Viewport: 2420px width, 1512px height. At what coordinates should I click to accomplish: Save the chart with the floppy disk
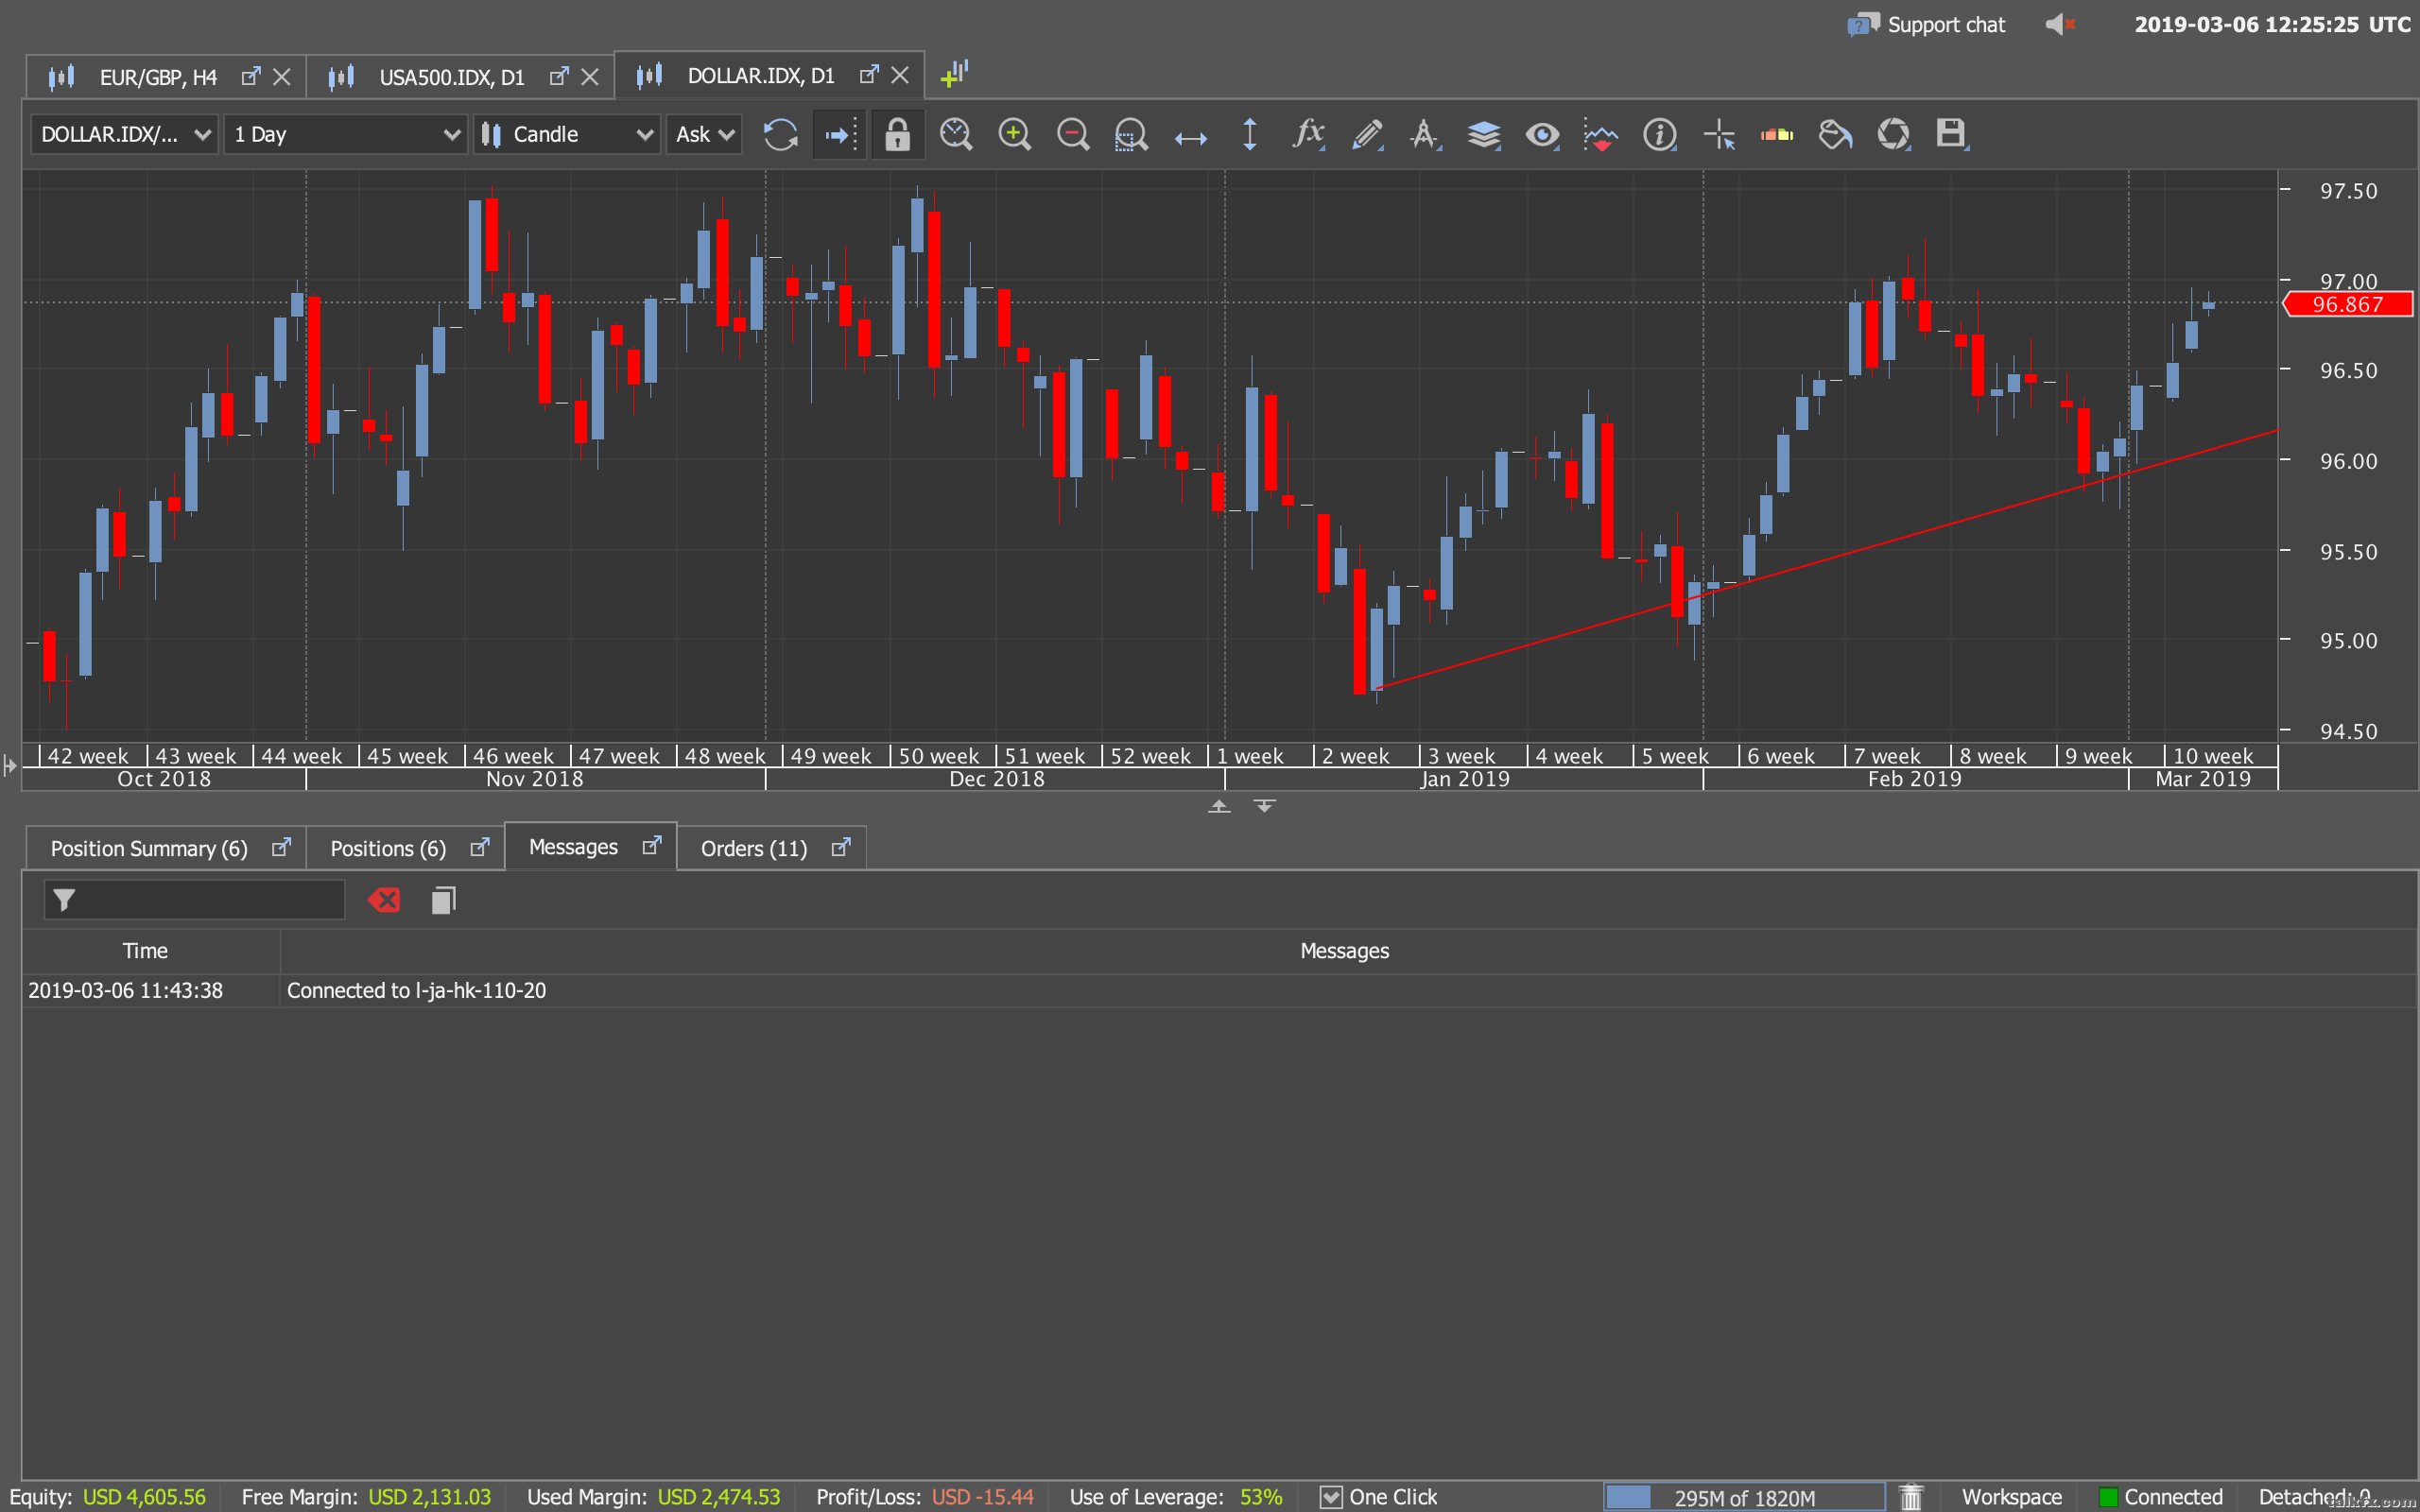[1951, 134]
